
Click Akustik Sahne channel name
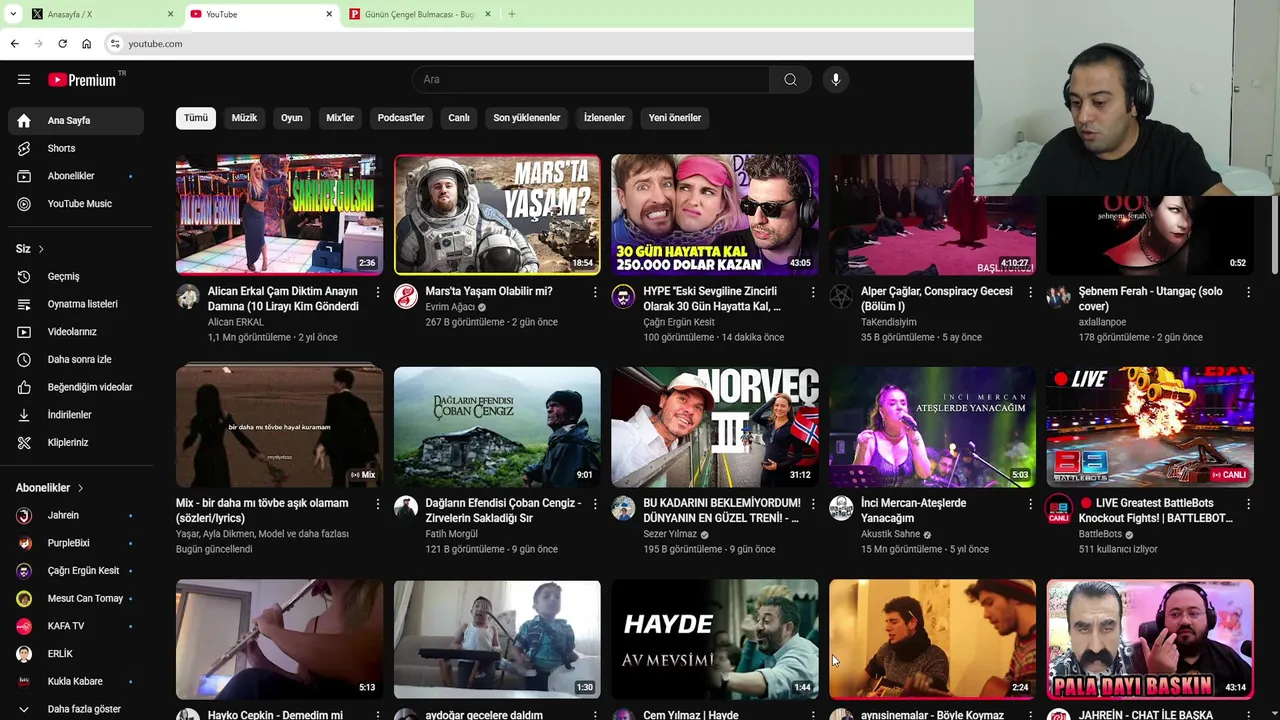(x=890, y=534)
